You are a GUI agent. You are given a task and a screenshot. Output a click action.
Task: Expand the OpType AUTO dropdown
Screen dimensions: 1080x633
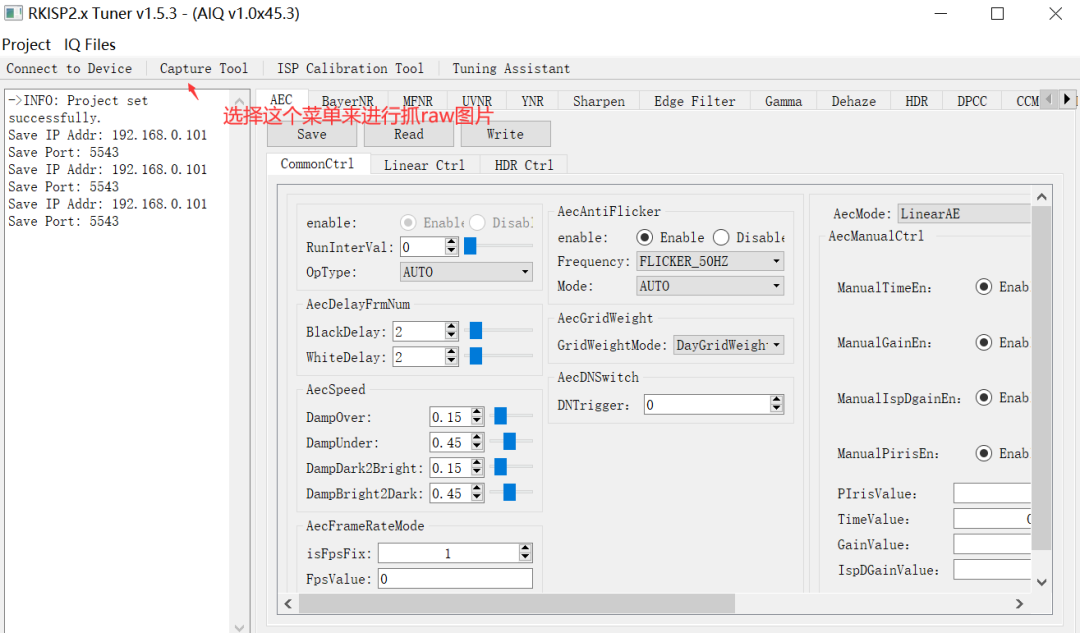point(466,272)
